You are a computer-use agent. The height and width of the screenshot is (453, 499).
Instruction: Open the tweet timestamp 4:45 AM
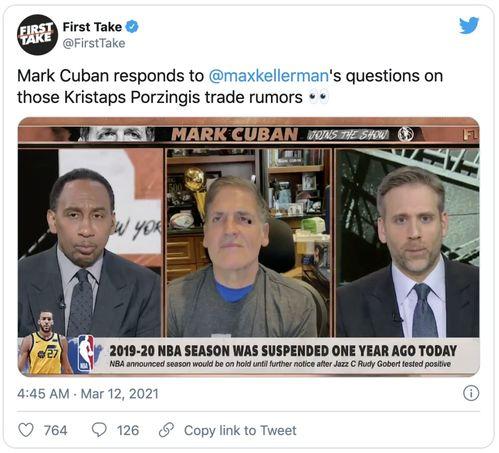pos(43,394)
